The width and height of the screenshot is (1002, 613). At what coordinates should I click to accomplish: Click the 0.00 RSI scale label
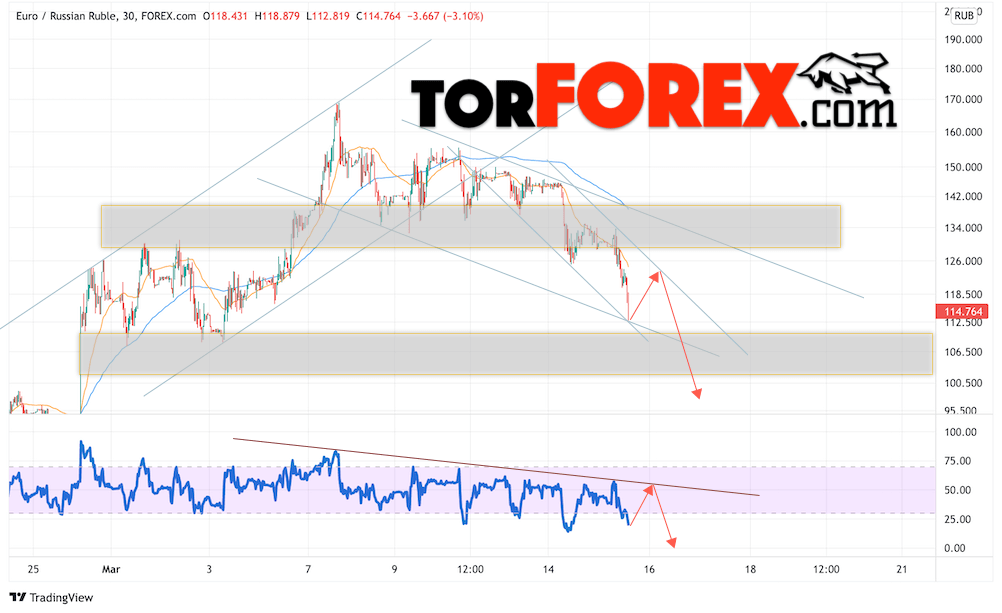(955, 548)
